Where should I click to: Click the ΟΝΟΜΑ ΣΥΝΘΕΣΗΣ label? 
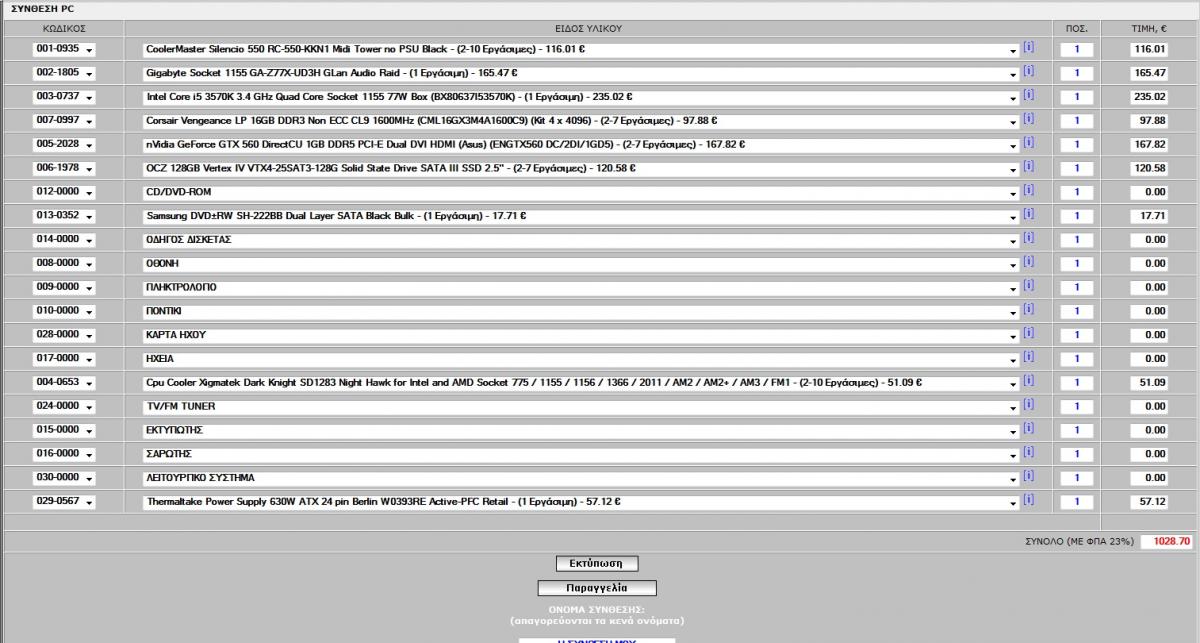[597, 609]
